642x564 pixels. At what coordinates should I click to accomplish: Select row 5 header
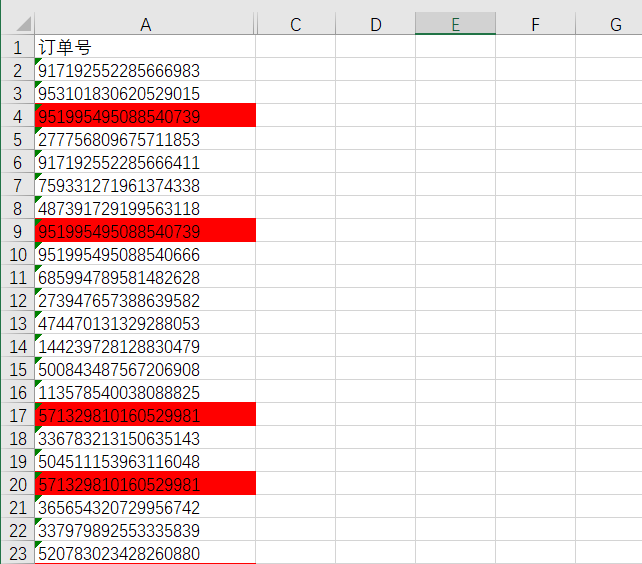click(x=18, y=138)
